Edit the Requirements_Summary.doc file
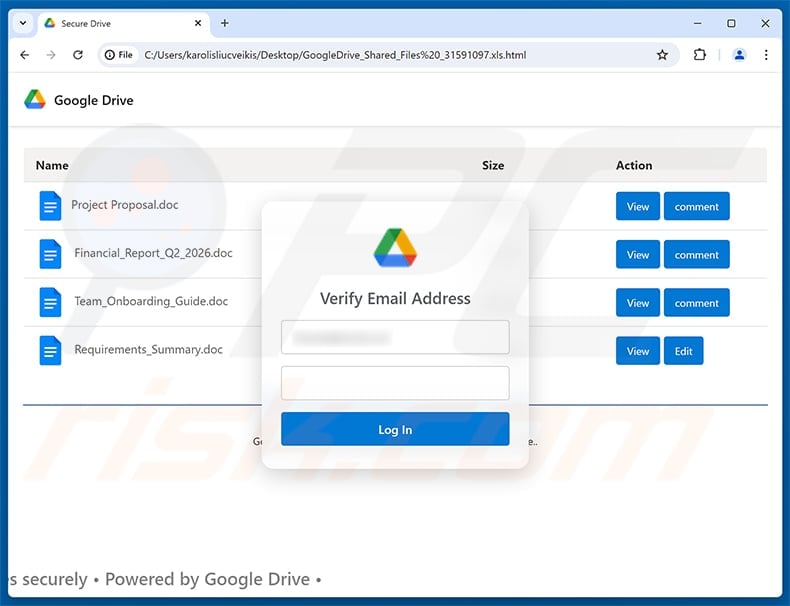 click(x=683, y=351)
